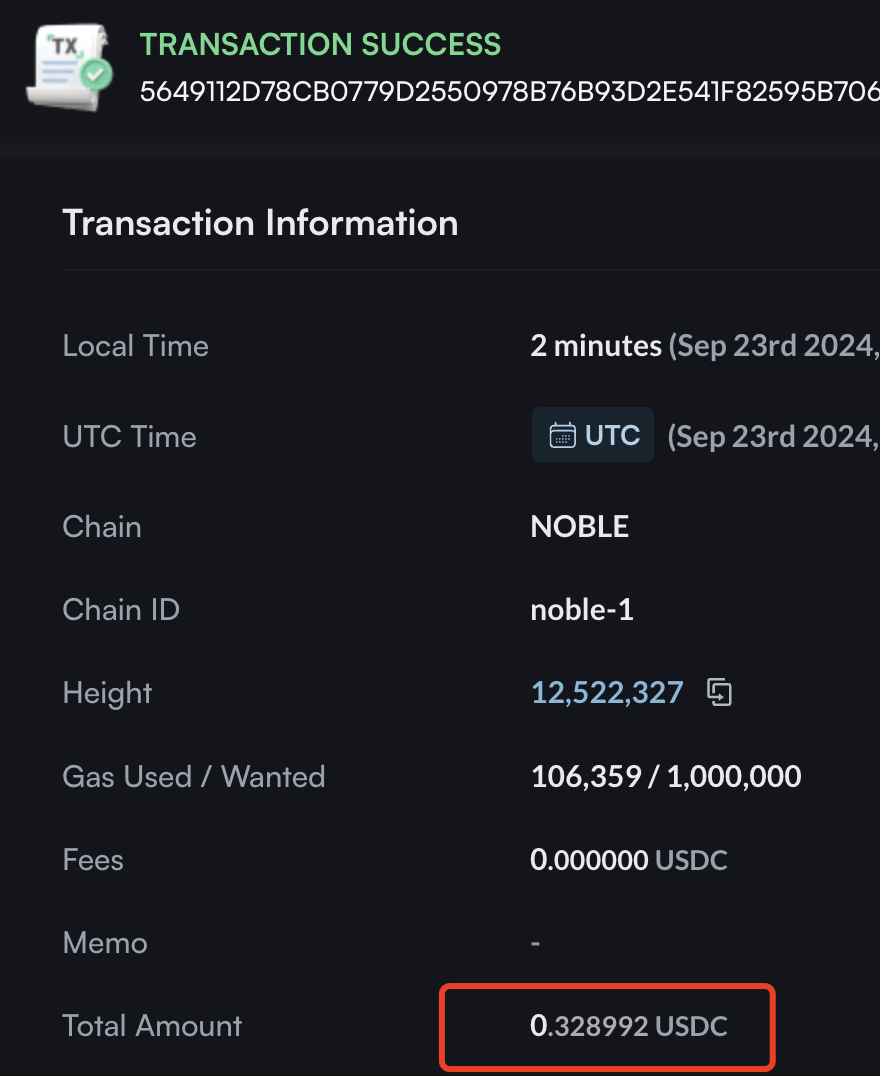Click the green checkmark badge on receipt
The image size is (880, 1076).
point(96,73)
